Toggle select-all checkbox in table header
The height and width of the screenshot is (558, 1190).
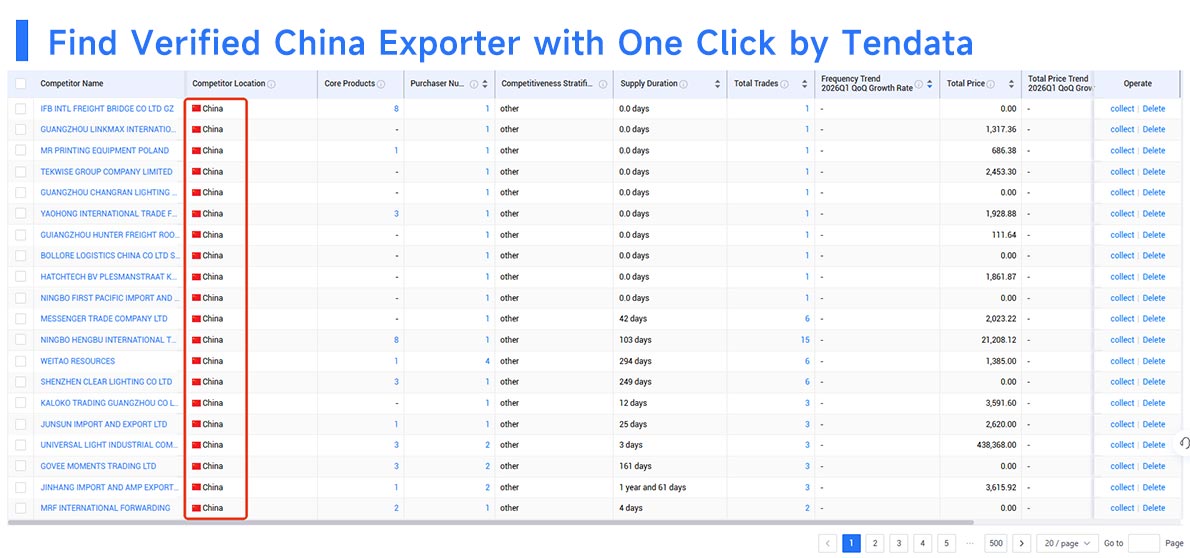(20, 84)
